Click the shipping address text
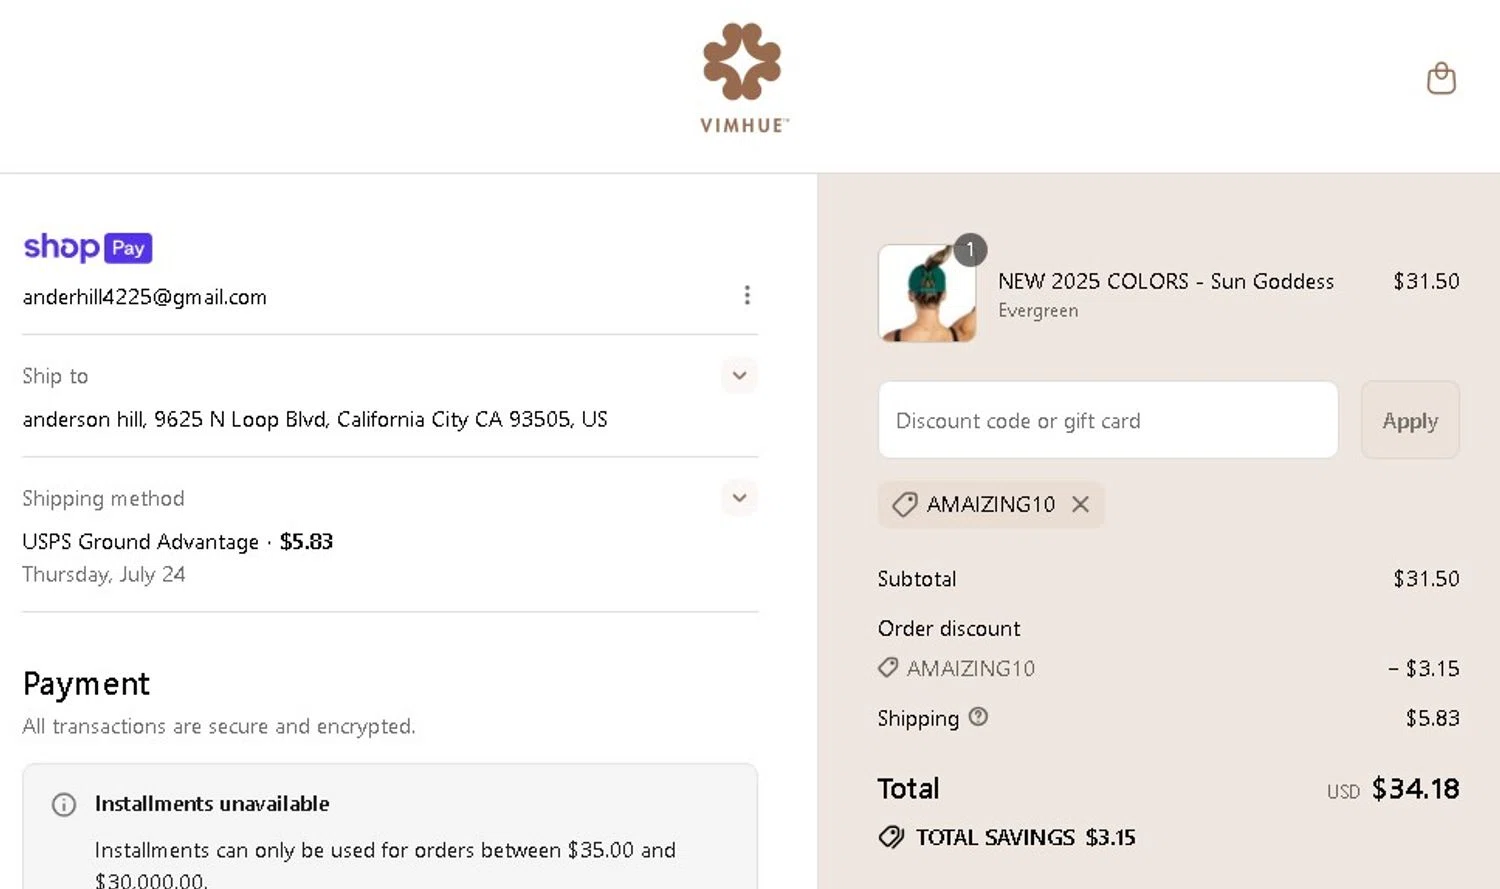 315,419
